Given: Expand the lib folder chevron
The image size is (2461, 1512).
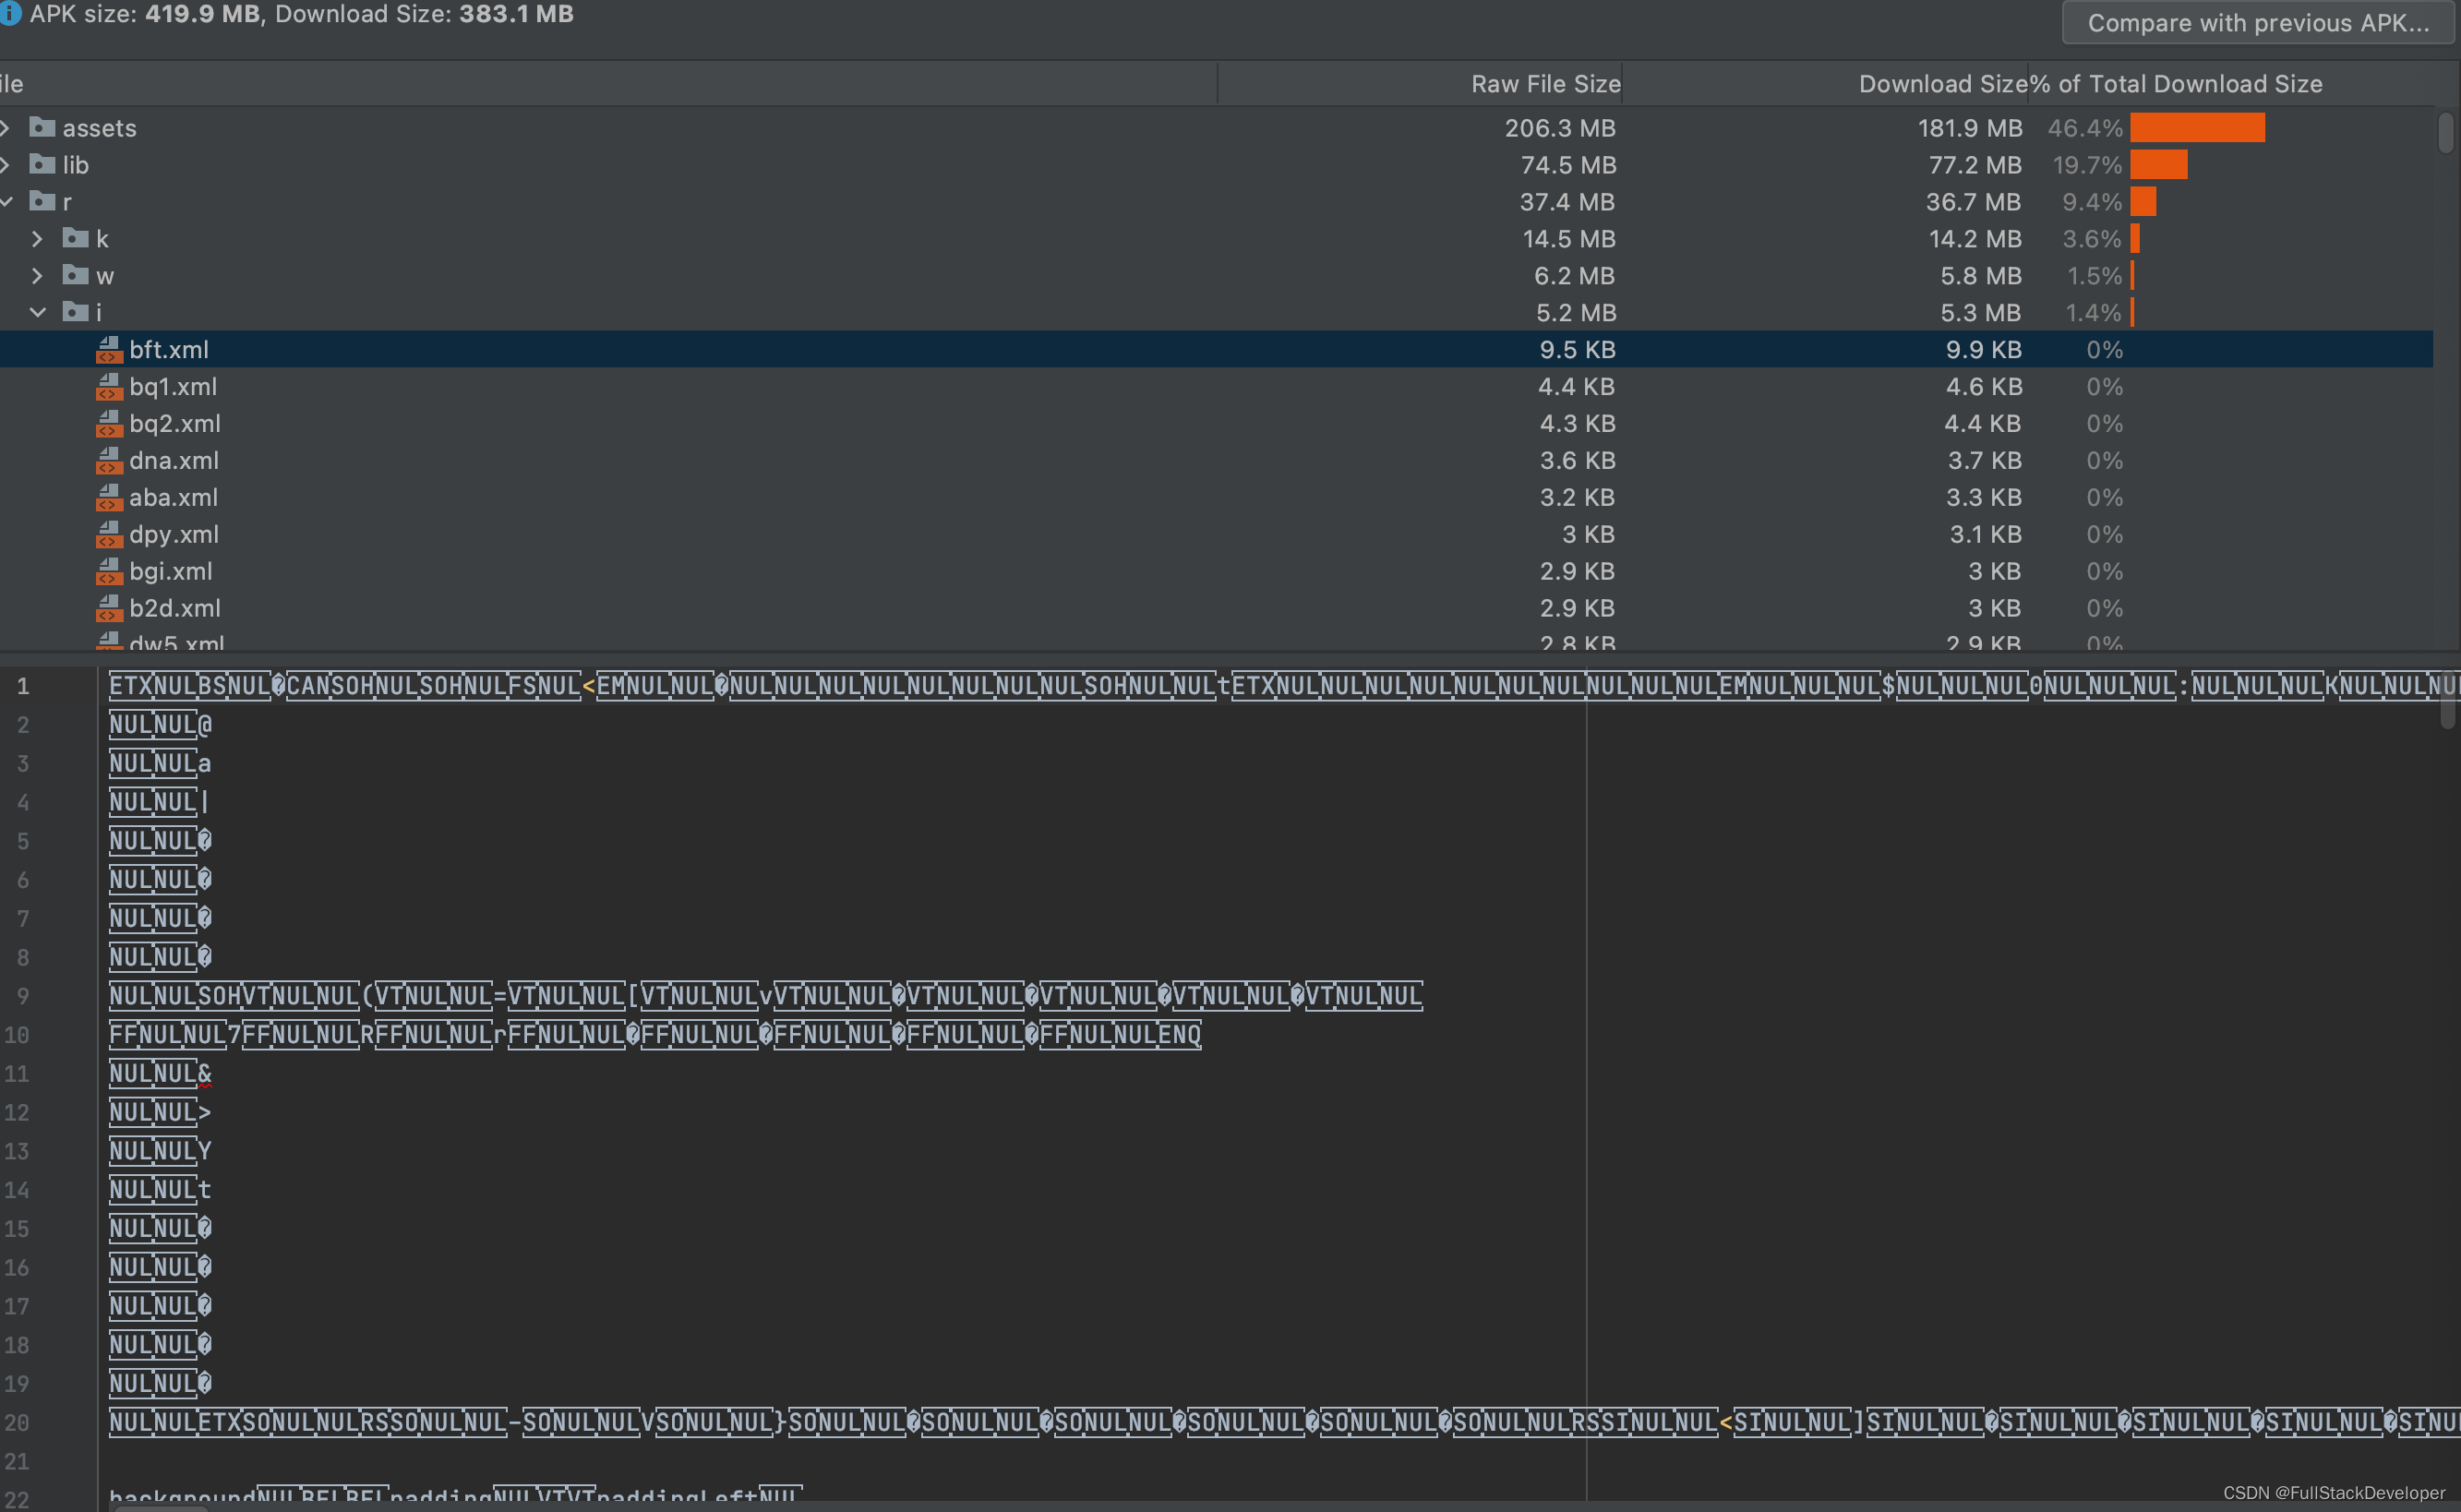Looking at the screenshot, I should click(6, 165).
